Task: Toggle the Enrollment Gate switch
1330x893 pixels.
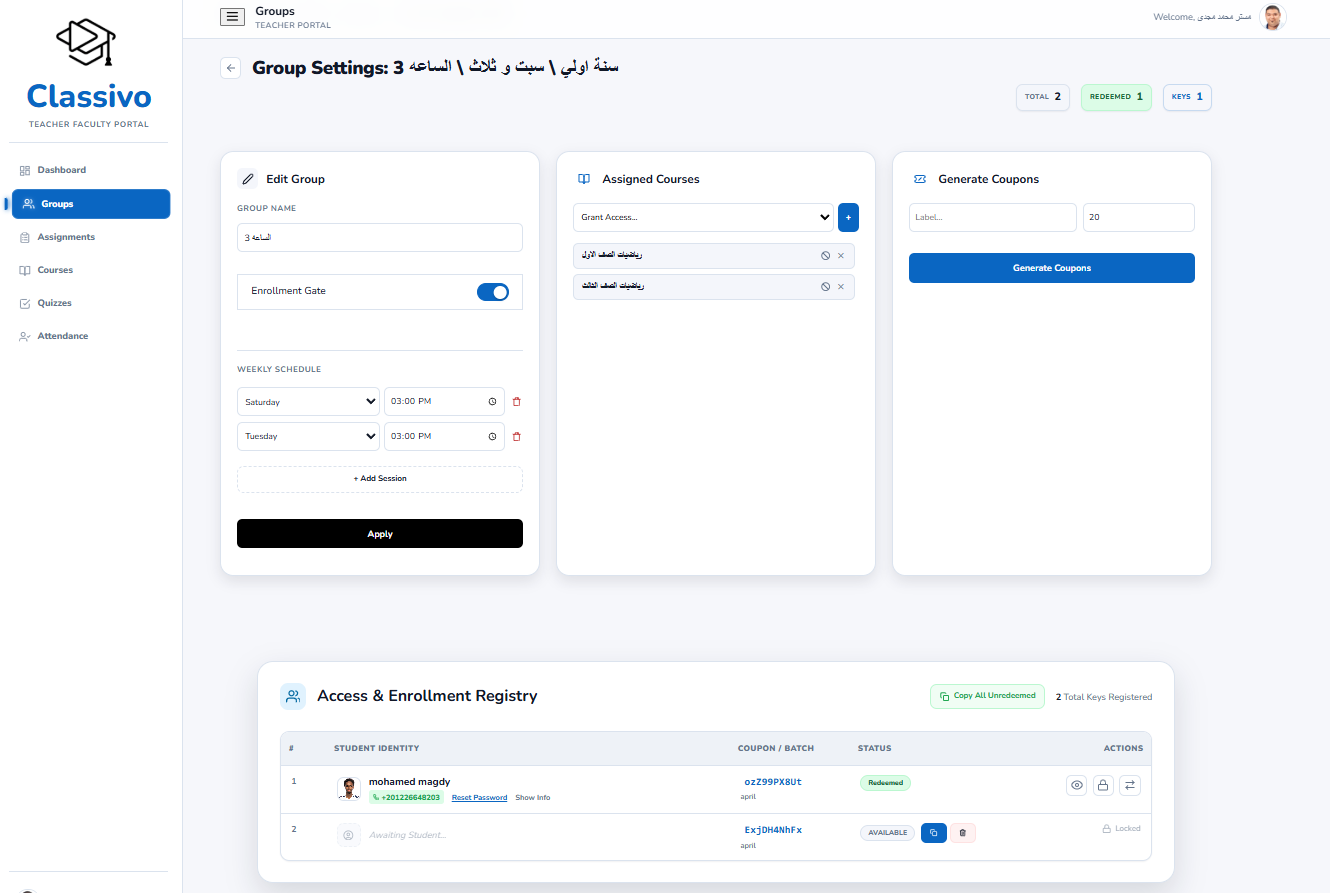Action: 493,292
